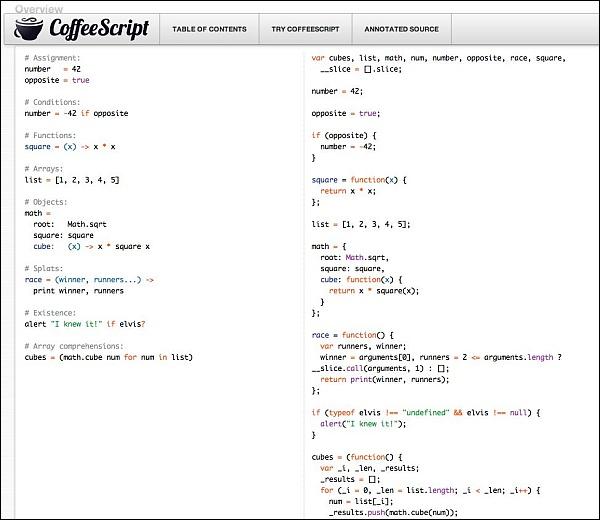The image size is (600, 520).
Task: Click 'race = function() {' JavaScript line
Action: point(352,336)
